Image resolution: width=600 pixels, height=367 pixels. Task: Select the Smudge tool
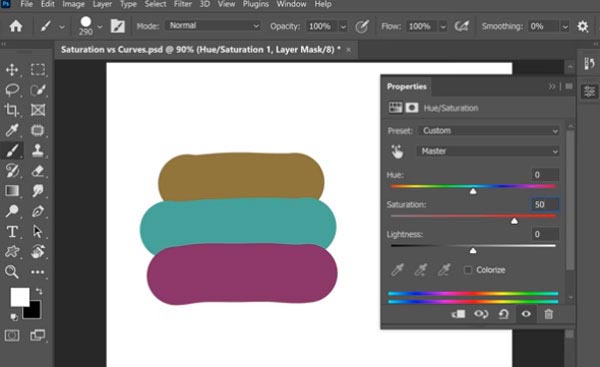coord(38,191)
